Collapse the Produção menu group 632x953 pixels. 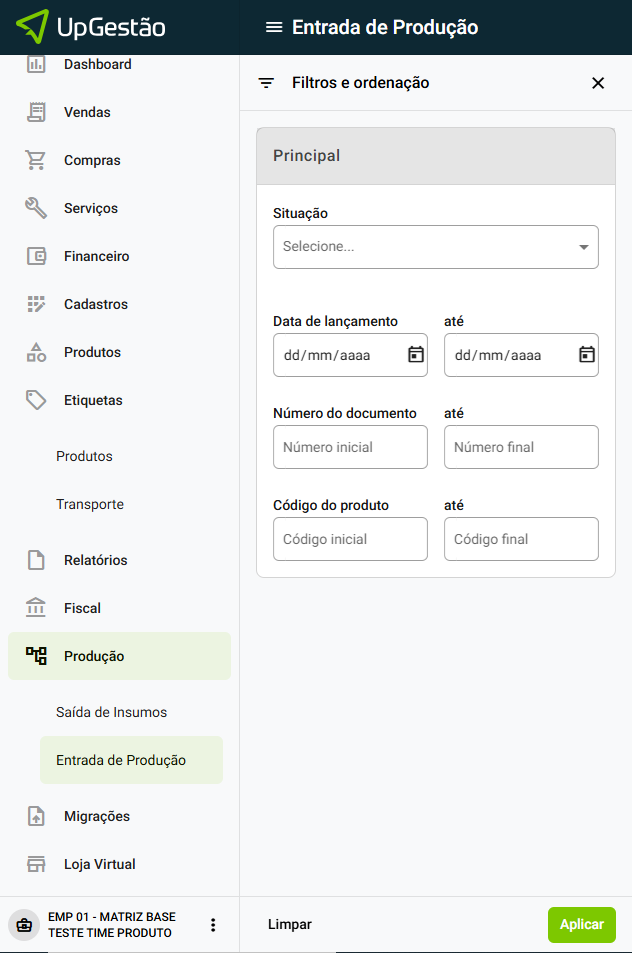click(94, 656)
